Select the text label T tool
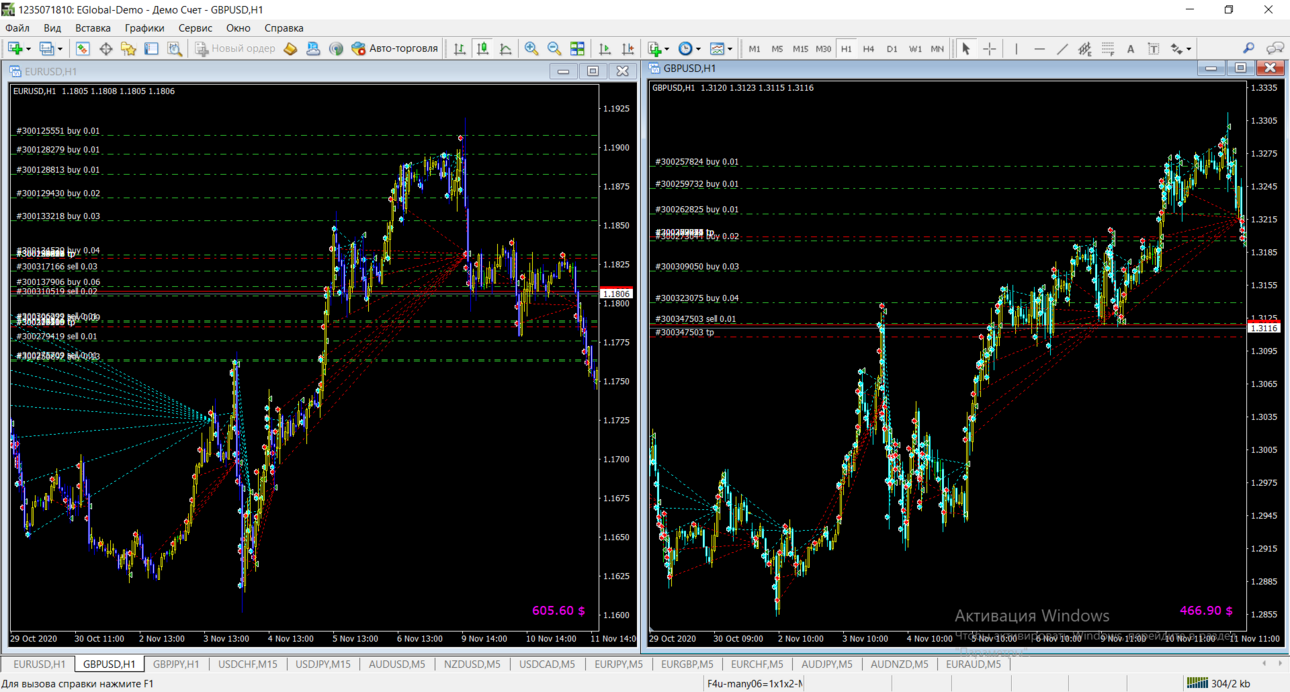1290x692 pixels. (1153, 48)
